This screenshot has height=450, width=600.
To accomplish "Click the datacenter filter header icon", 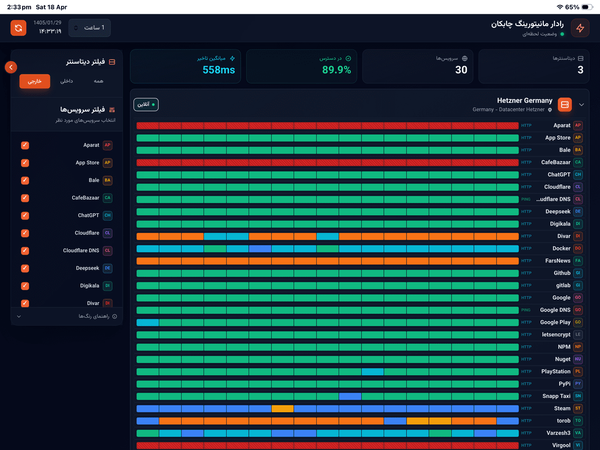I will (x=112, y=62).
